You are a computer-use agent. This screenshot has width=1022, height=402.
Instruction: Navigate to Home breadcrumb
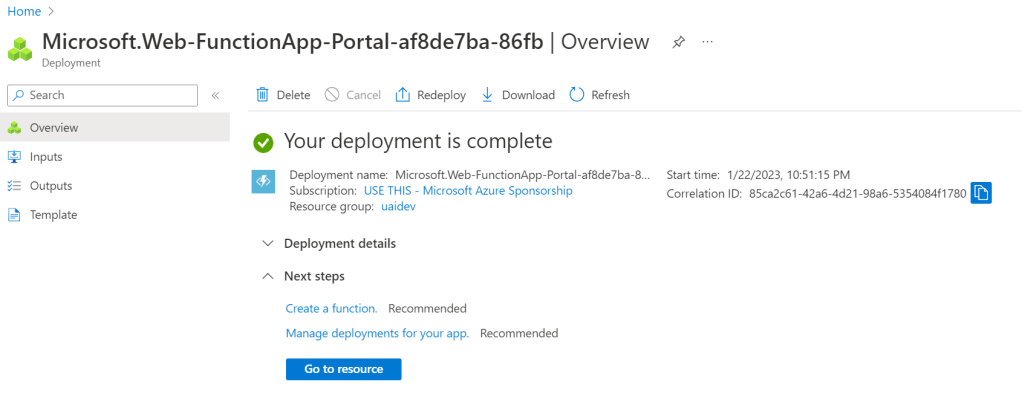24,10
